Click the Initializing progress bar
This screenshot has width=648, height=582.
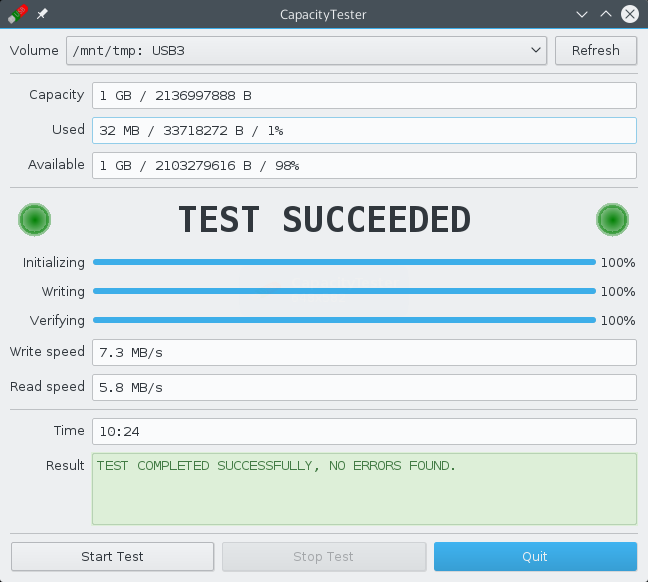click(x=344, y=262)
